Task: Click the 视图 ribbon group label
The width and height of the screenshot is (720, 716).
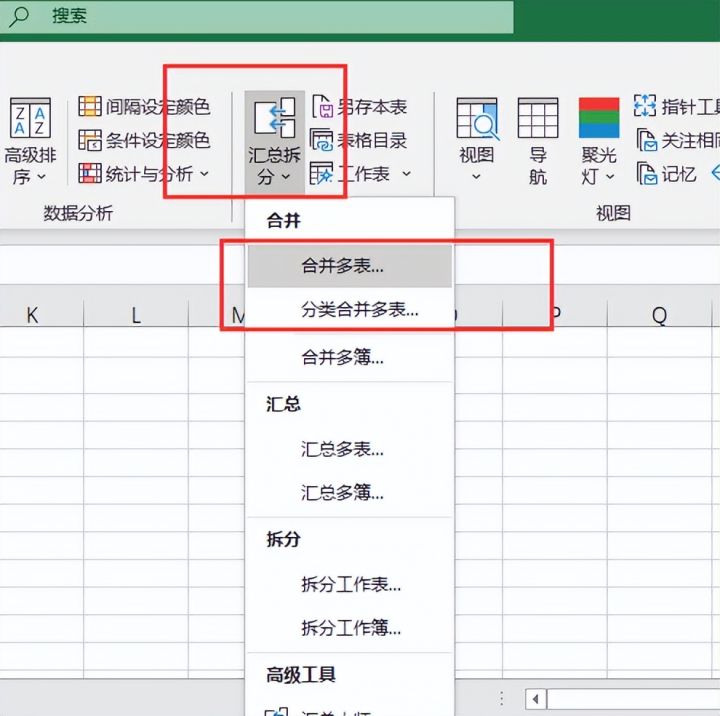Action: 613,213
